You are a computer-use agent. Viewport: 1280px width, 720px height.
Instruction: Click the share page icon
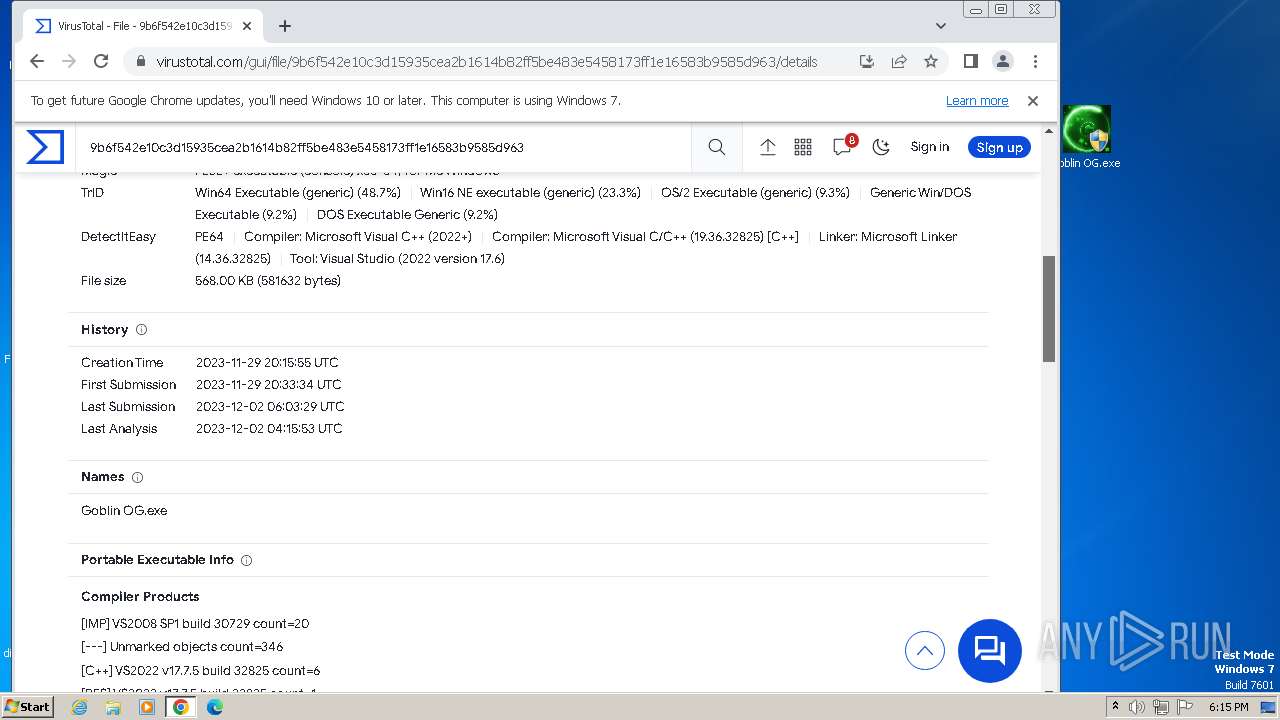coord(899,61)
